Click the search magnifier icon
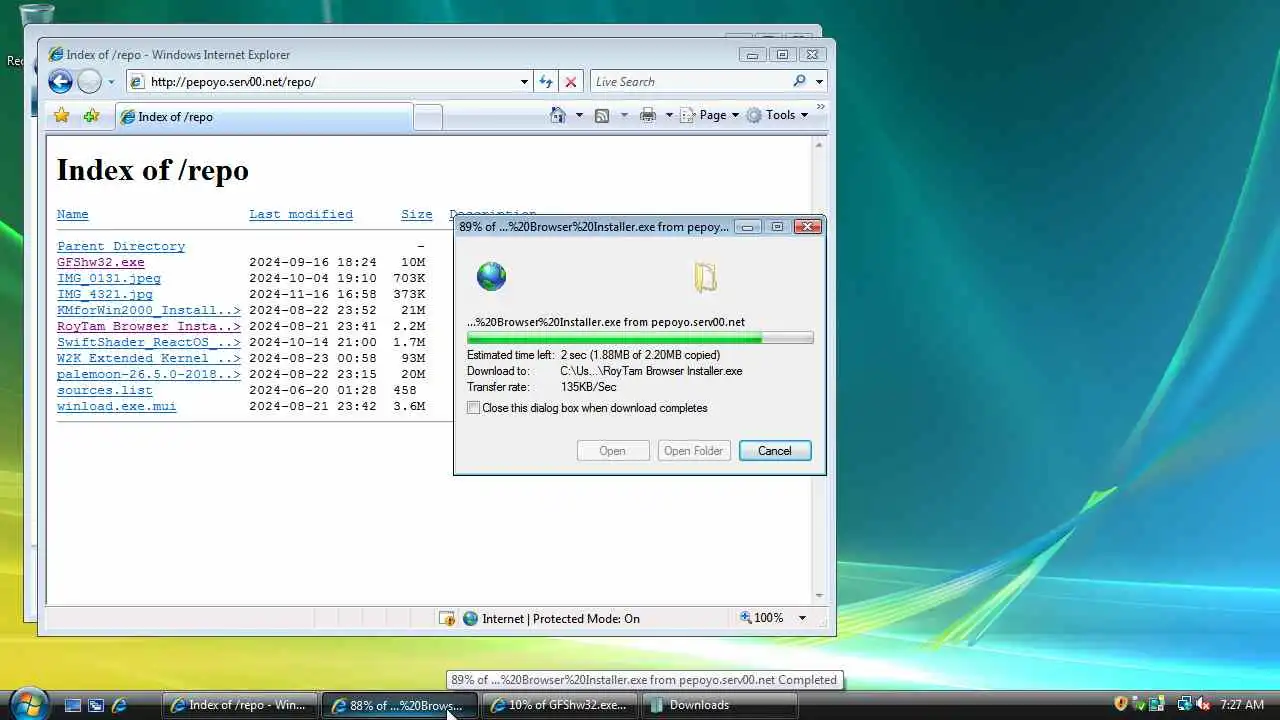Image resolution: width=1280 pixels, height=720 pixels. coord(799,82)
